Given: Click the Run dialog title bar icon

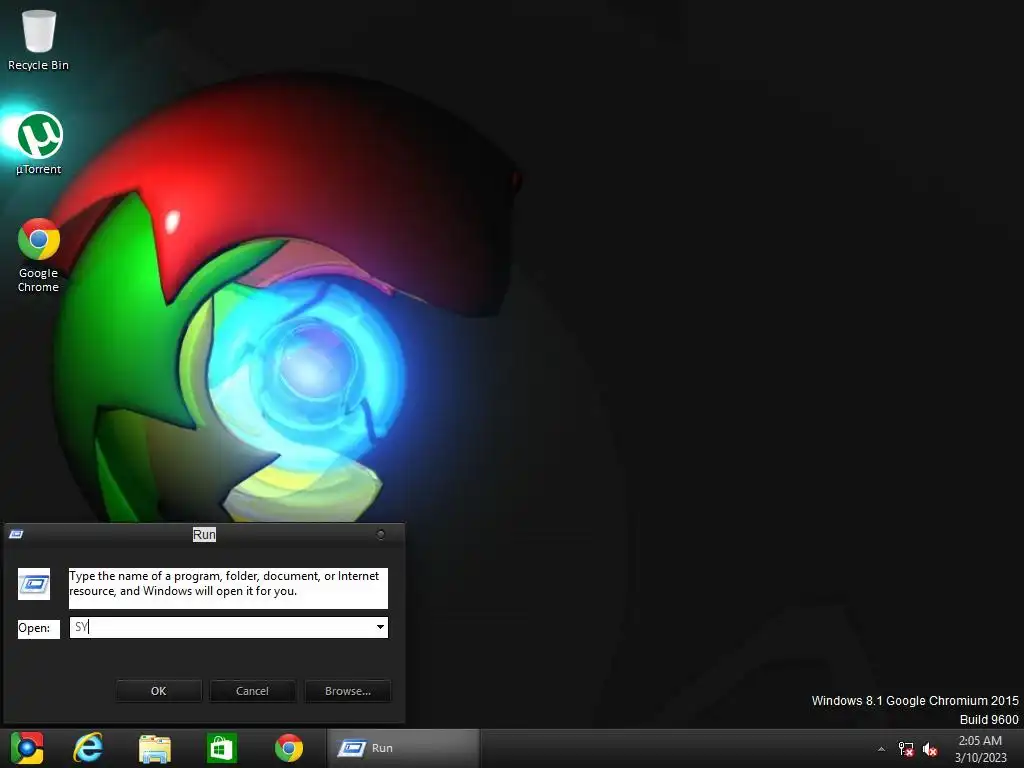Looking at the screenshot, I should [x=16, y=534].
